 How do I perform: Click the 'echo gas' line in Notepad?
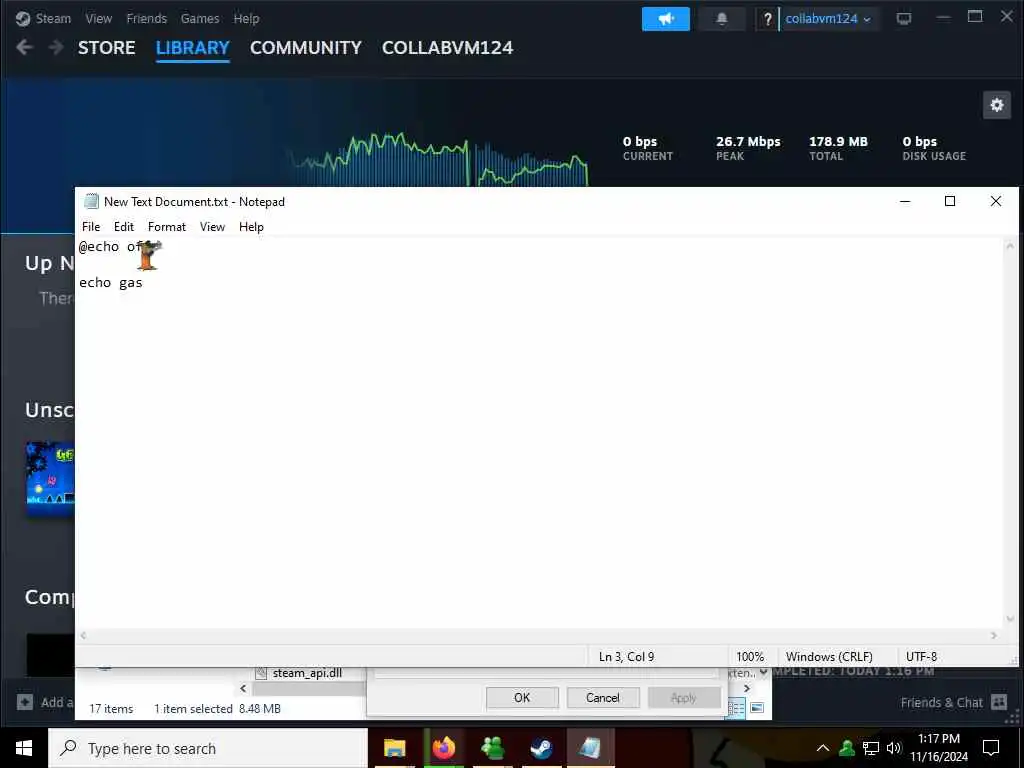[x=110, y=283]
